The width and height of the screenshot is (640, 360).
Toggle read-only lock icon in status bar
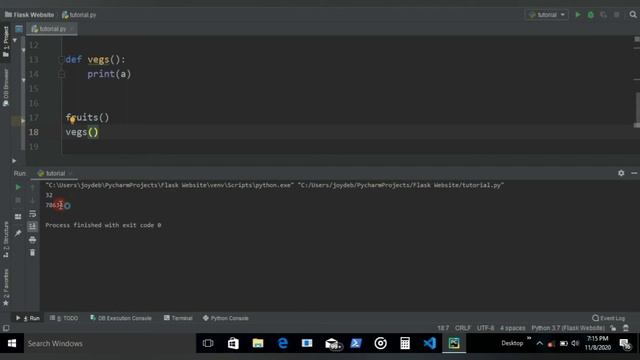click(613, 328)
